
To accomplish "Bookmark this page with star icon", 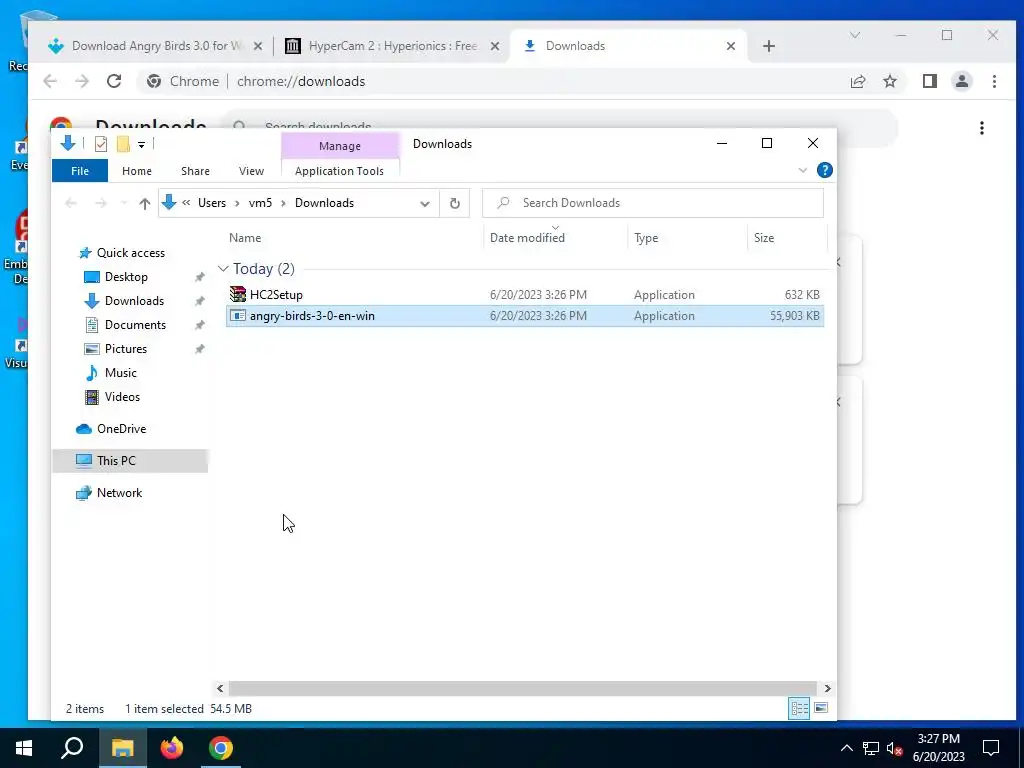I will point(889,82).
